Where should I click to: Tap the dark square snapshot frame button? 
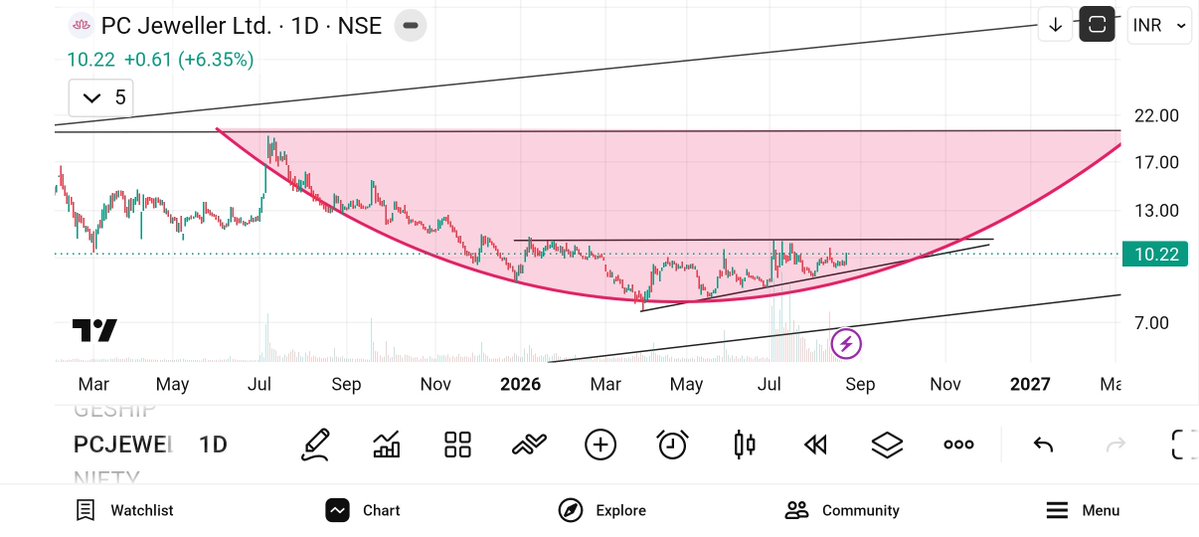(x=1097, y=25)
